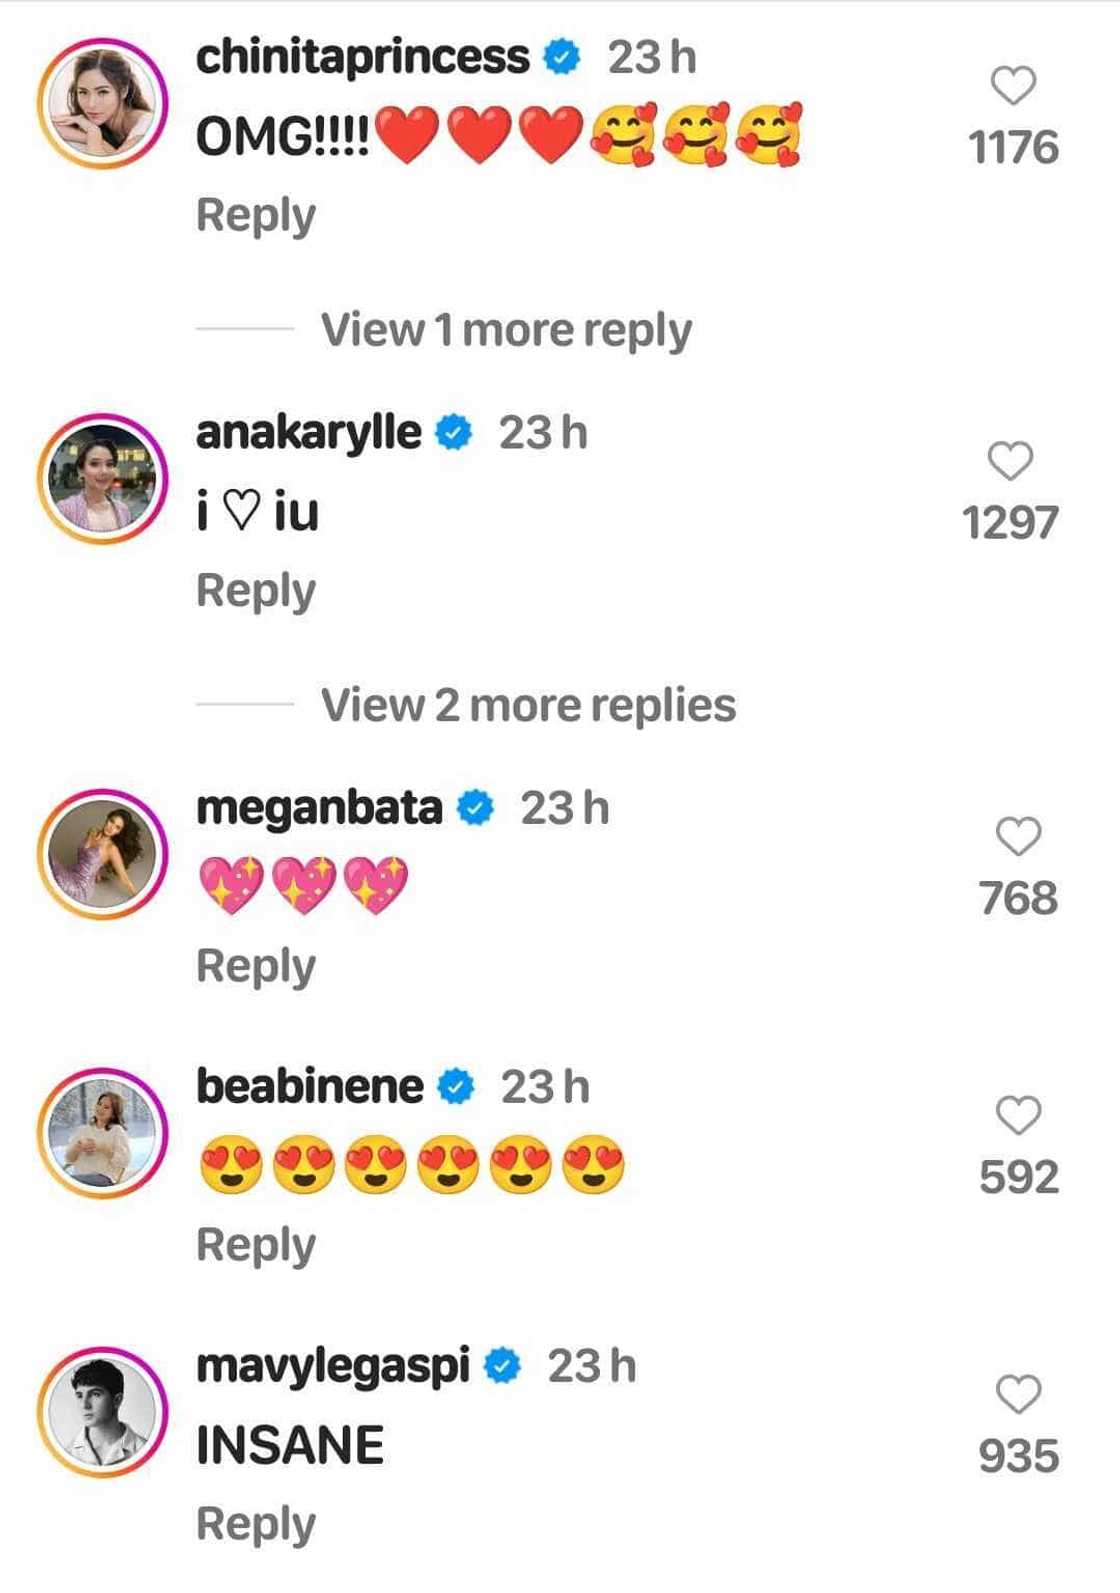
Task: Reply to beabinene's comment
Action: (x=256, y=1245)
